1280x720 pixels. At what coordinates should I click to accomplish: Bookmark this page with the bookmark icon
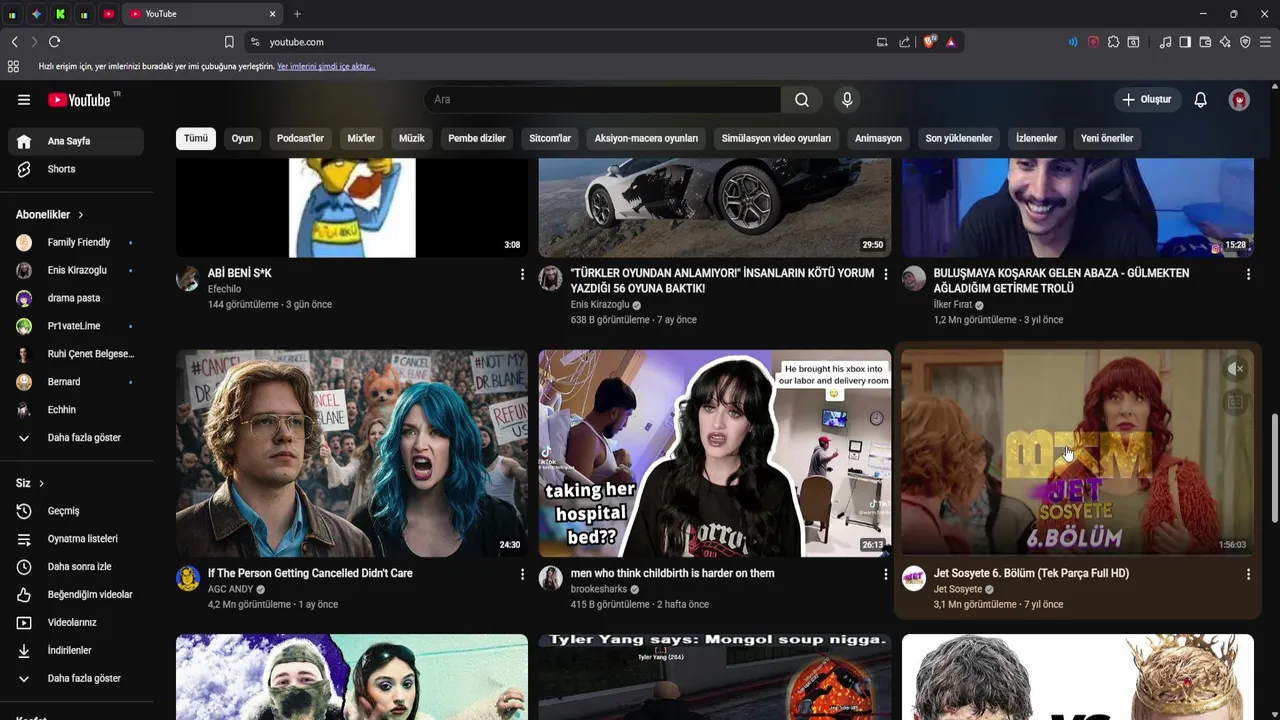point(229,42)
